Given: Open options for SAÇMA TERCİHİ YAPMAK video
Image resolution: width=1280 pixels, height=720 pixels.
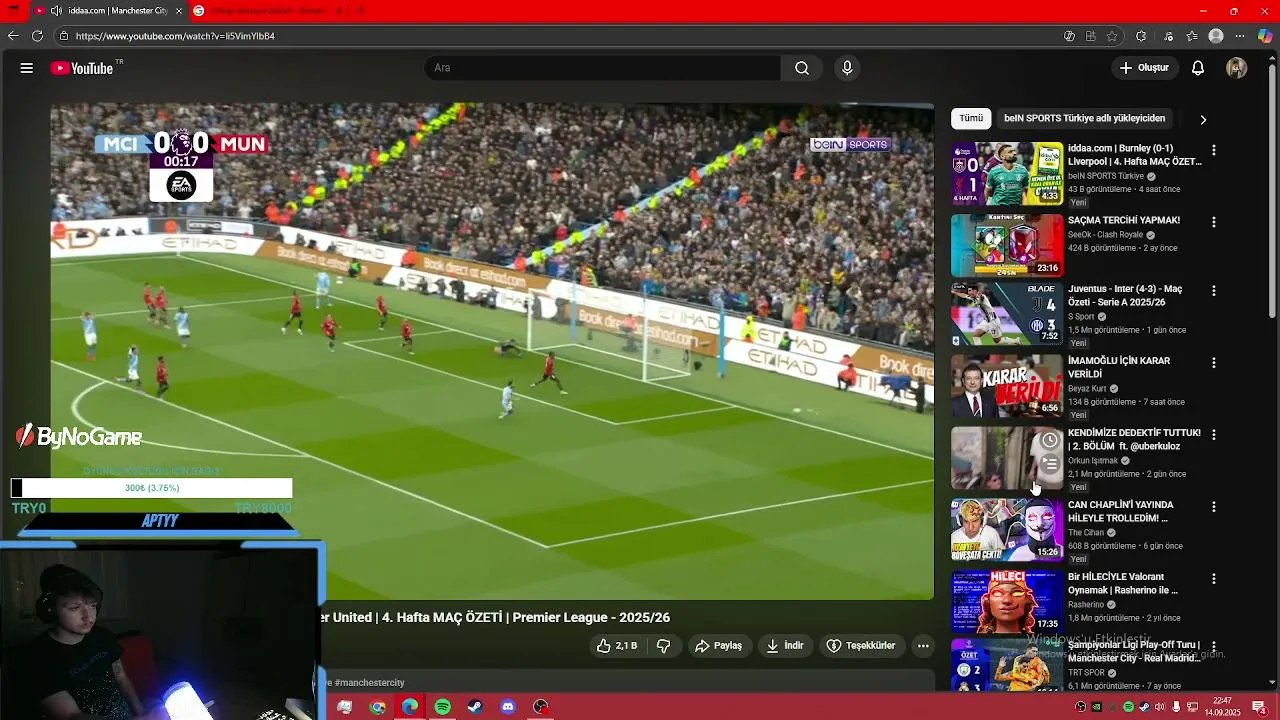Looking at the screenshot, I should pyautogui.click(x=1214, y=222).
